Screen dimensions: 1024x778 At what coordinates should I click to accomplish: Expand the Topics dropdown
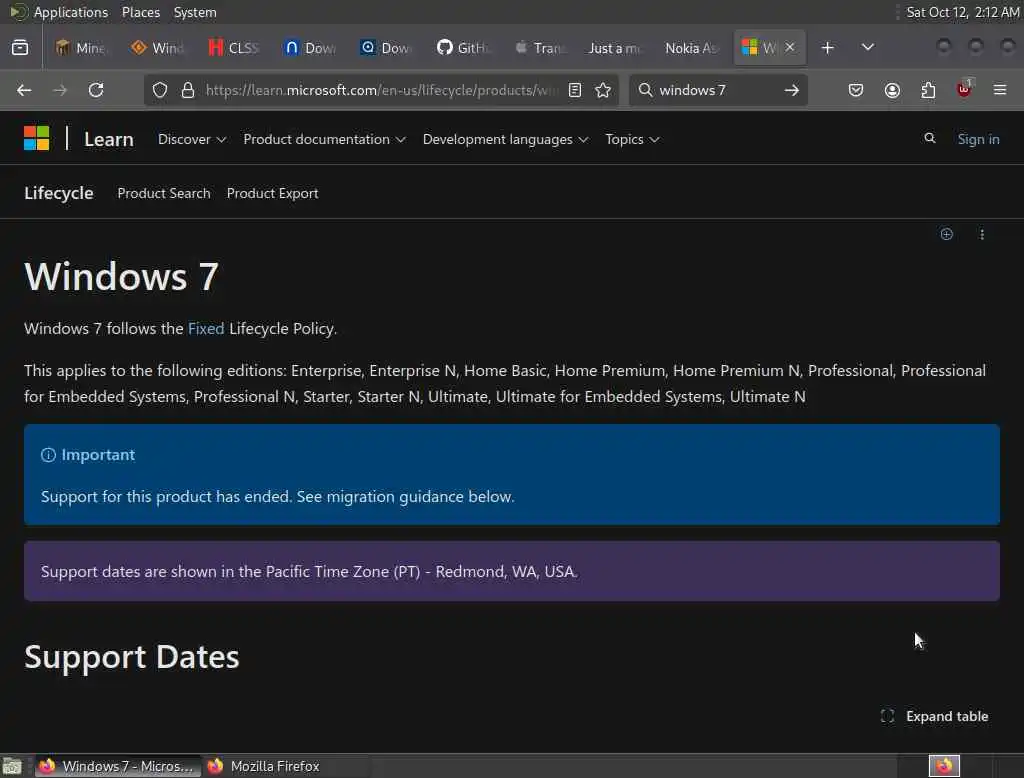tap(632, 139)
